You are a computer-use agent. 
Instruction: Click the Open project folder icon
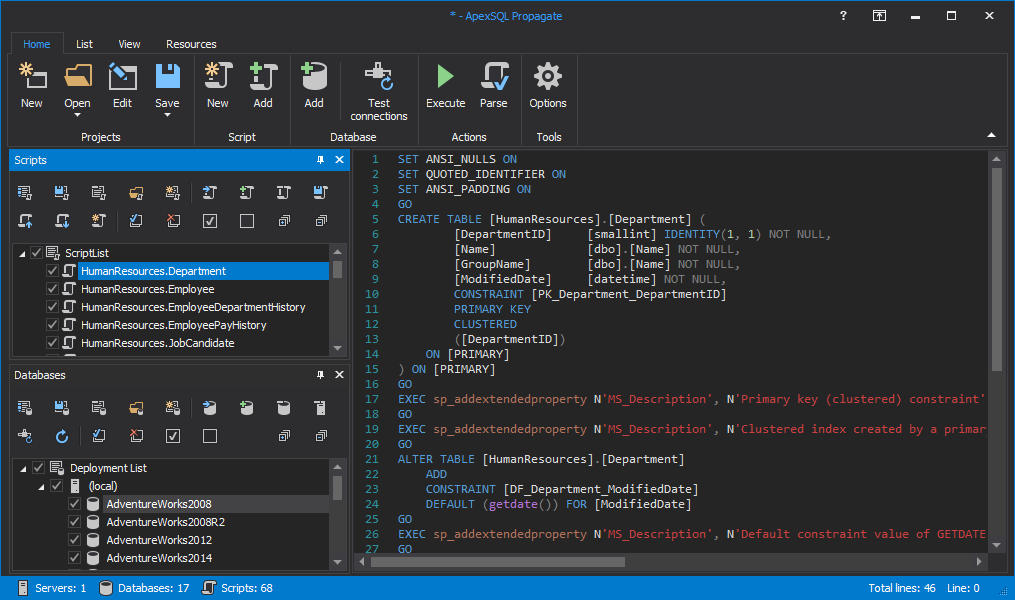[x=78, y=76]
